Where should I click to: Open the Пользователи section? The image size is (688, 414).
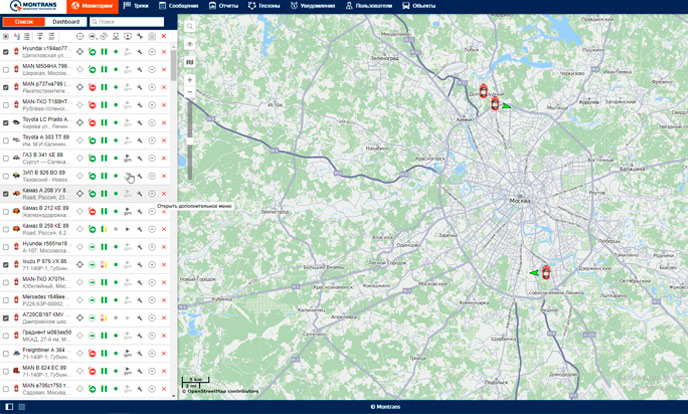369,6
